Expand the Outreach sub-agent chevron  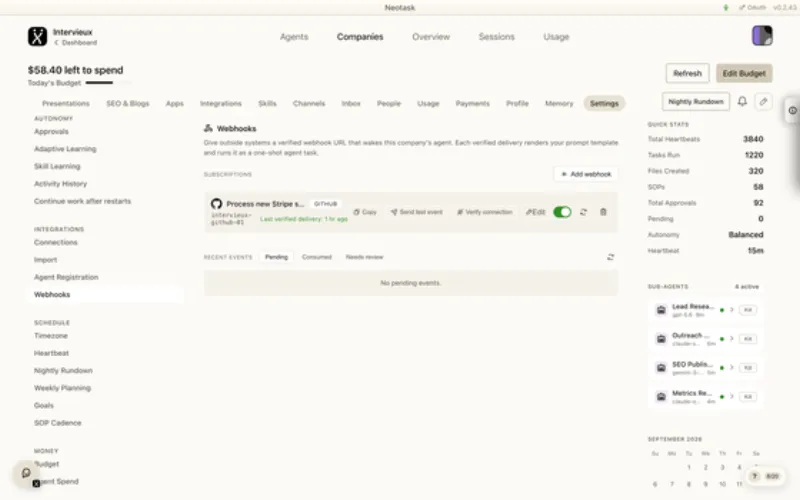click(732, 339)
